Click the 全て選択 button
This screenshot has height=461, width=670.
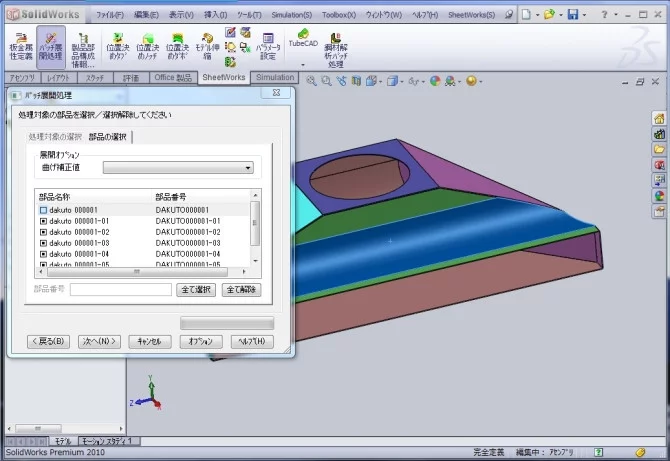[x=196, y=289]
